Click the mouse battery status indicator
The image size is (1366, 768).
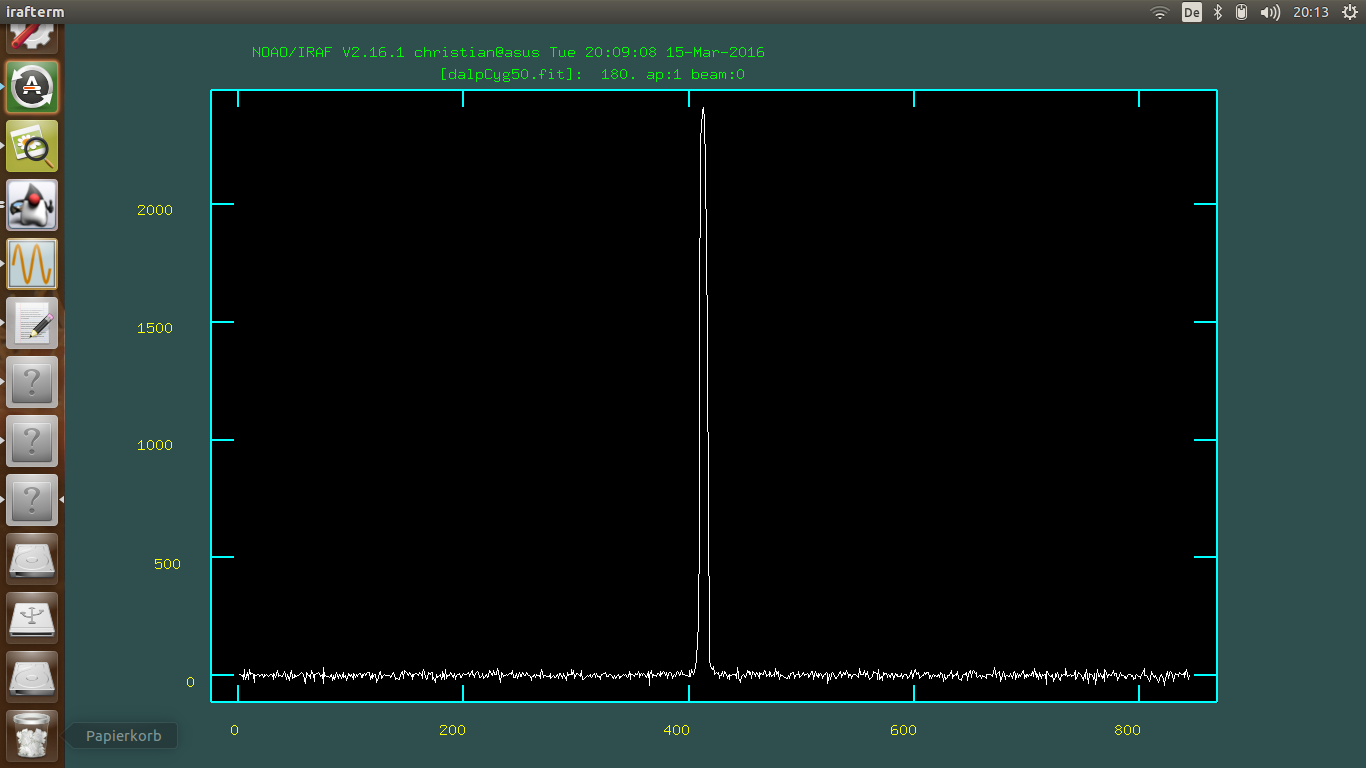pos(1242,12)
